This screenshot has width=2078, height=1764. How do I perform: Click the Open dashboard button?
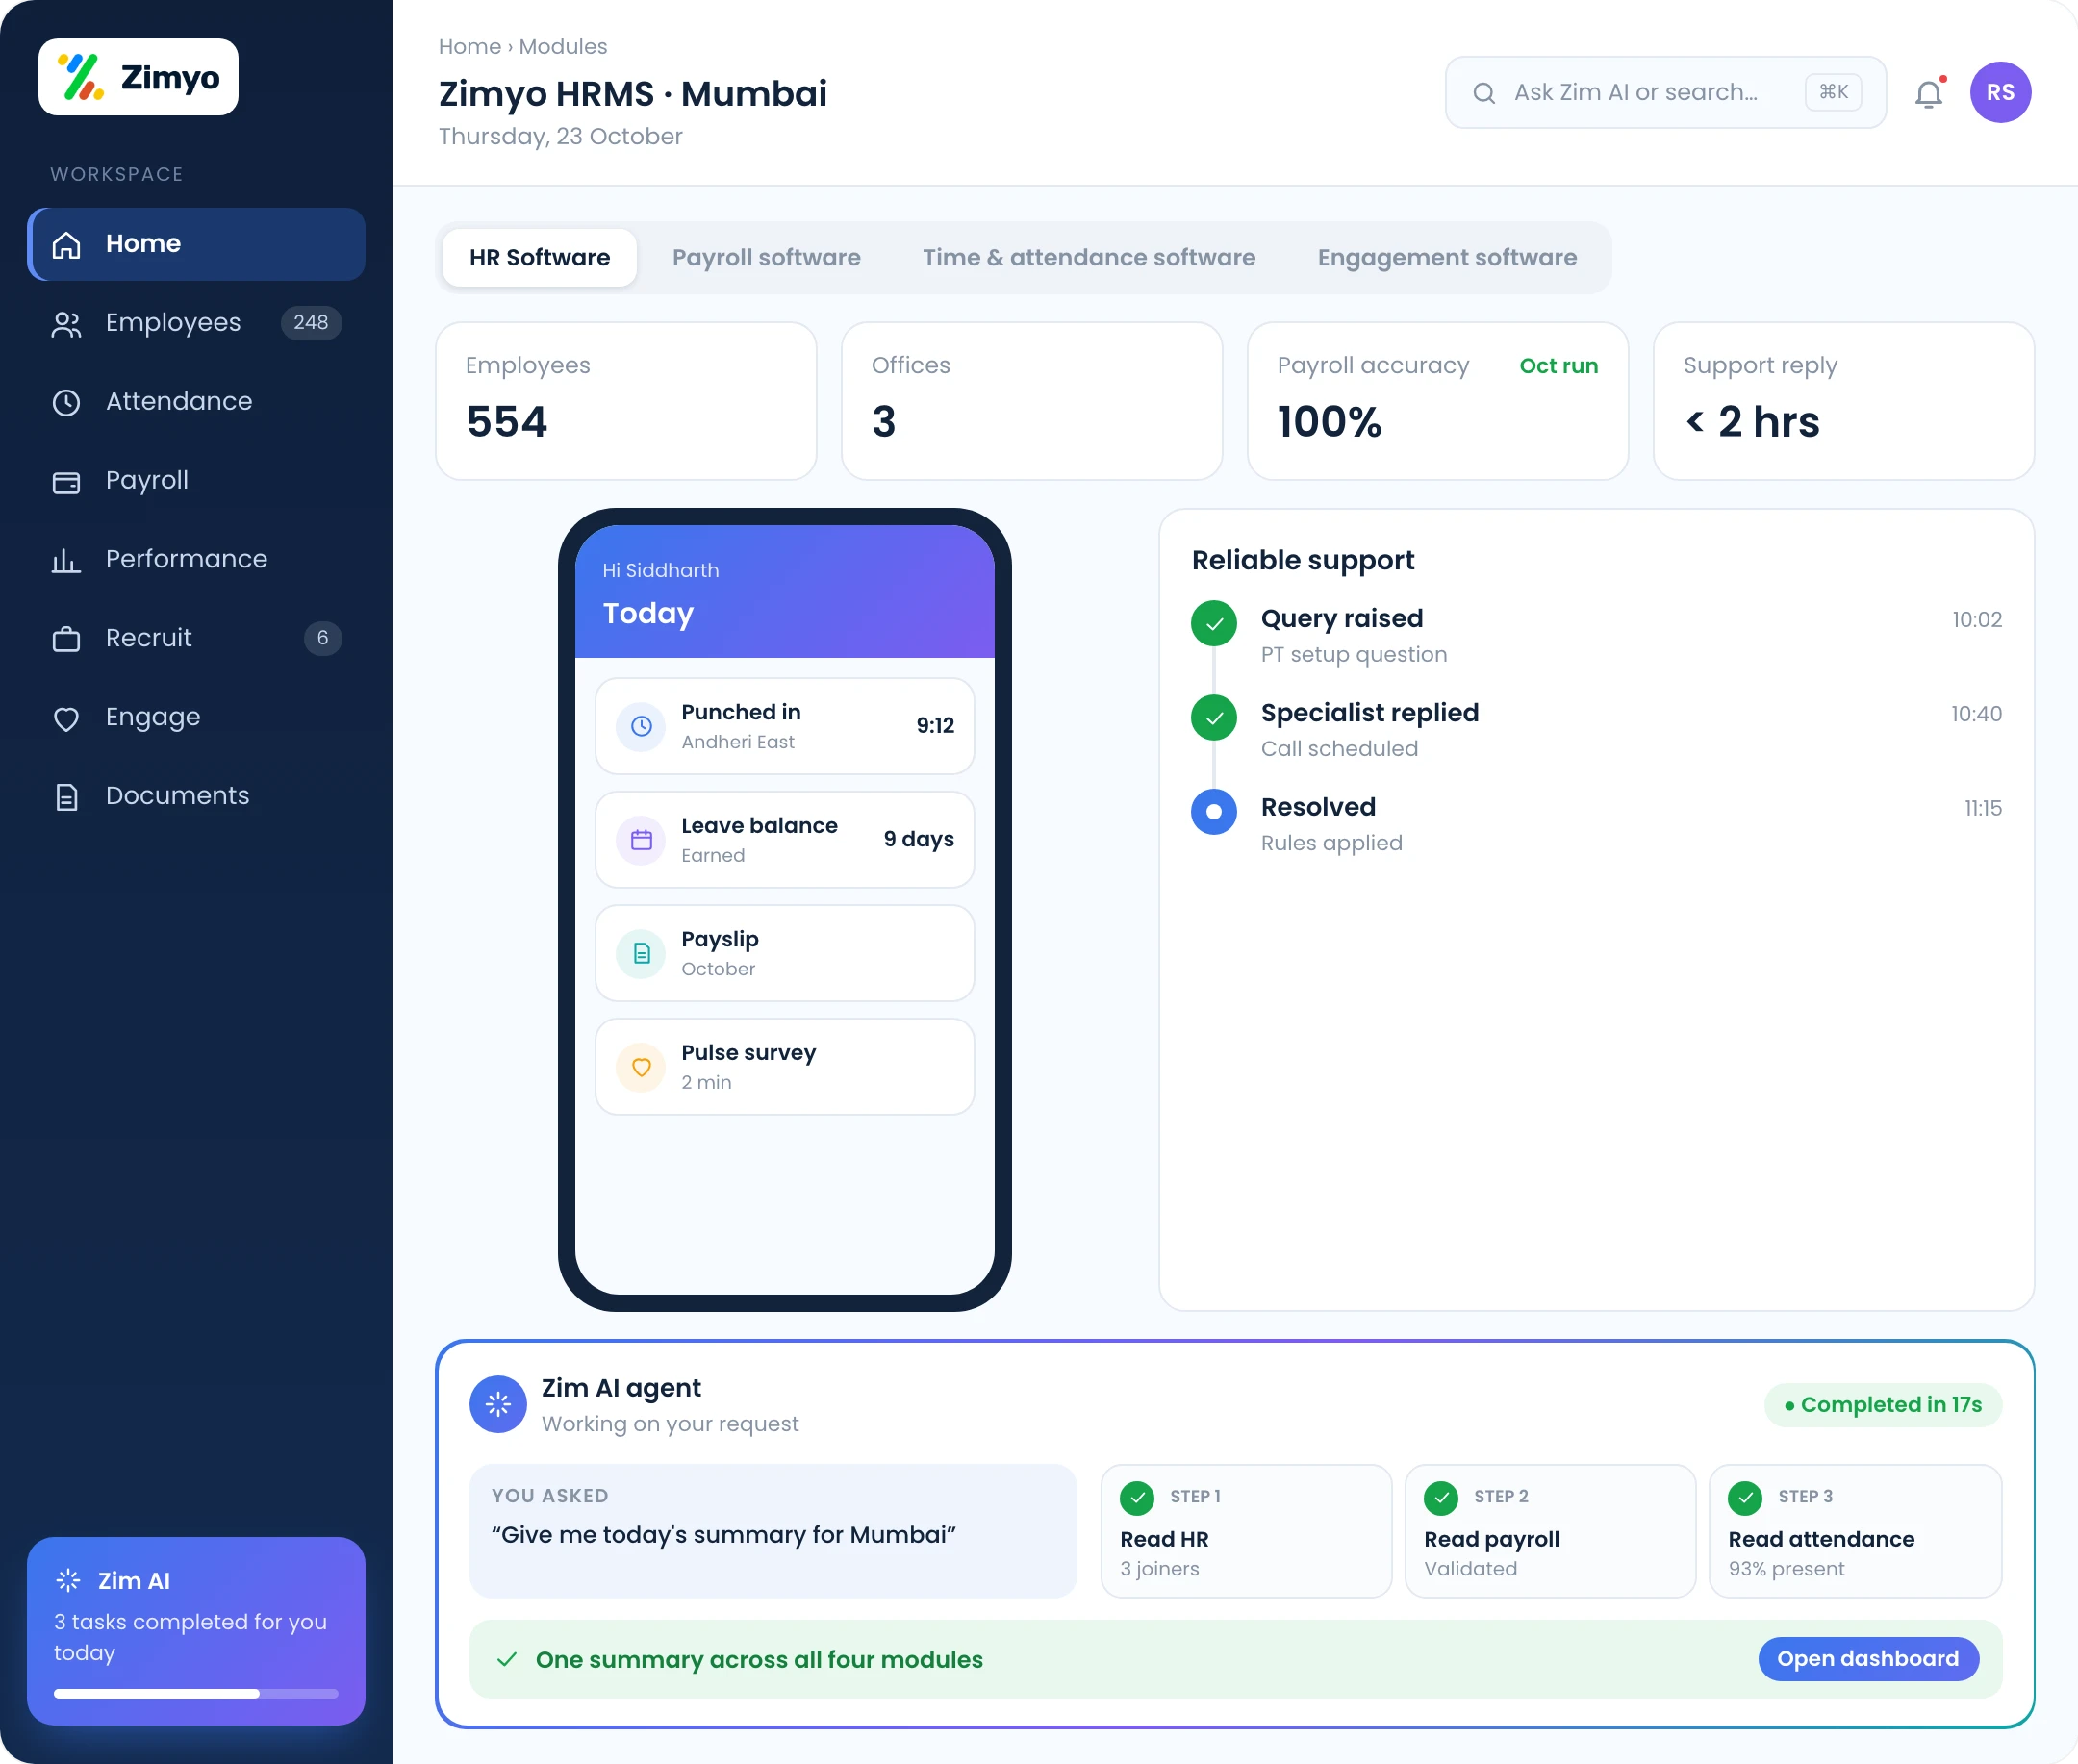point(1867,1659)
